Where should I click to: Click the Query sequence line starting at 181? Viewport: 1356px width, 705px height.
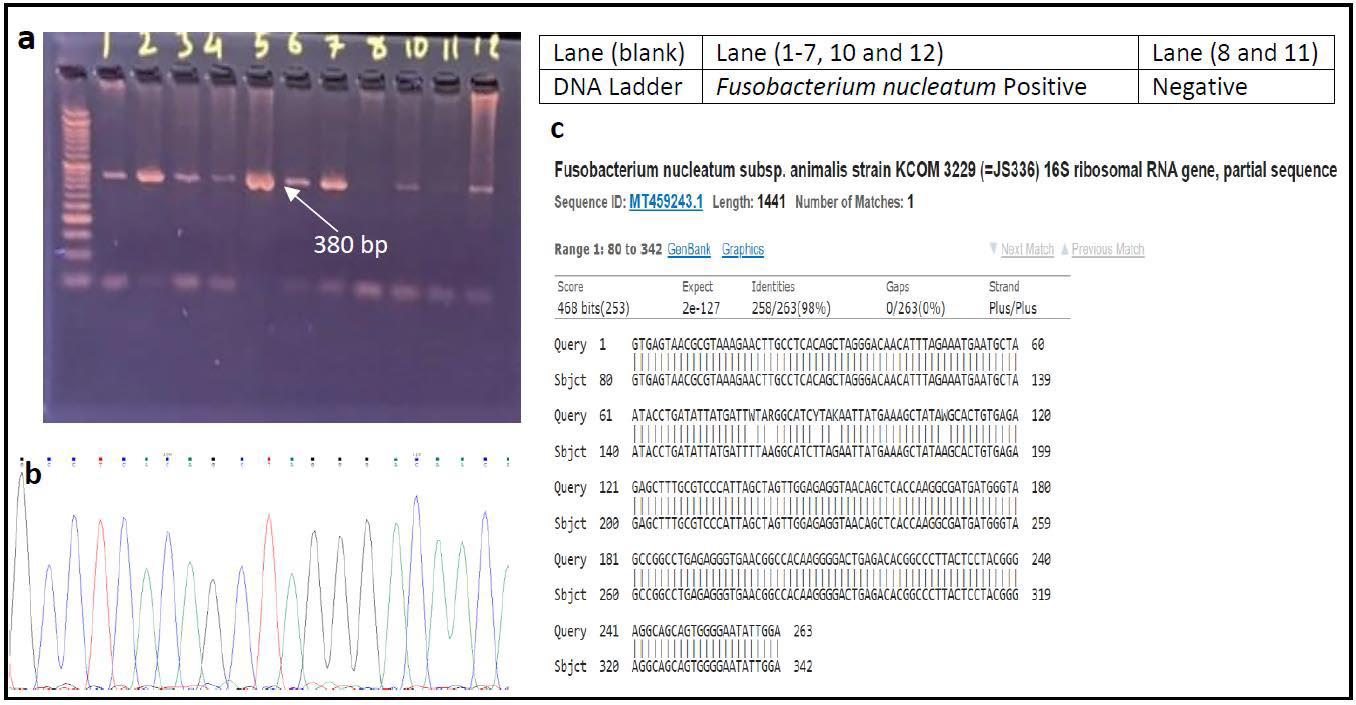tap(800, 559)
